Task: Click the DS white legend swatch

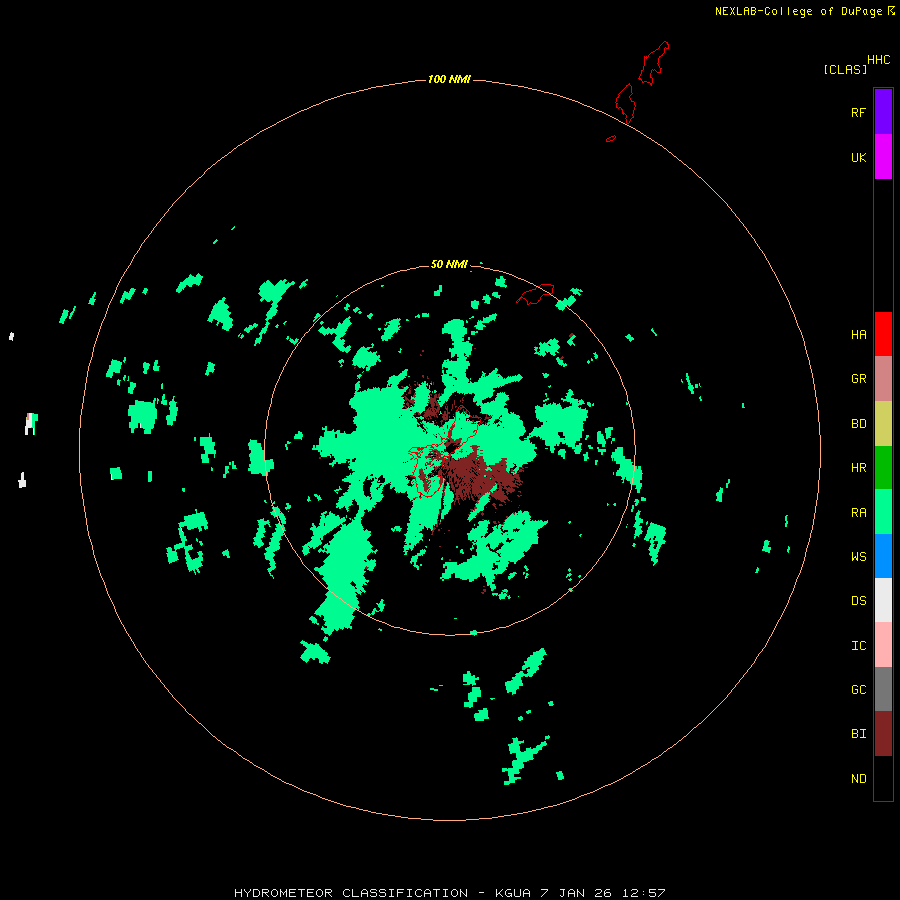Action: point(883,600)
